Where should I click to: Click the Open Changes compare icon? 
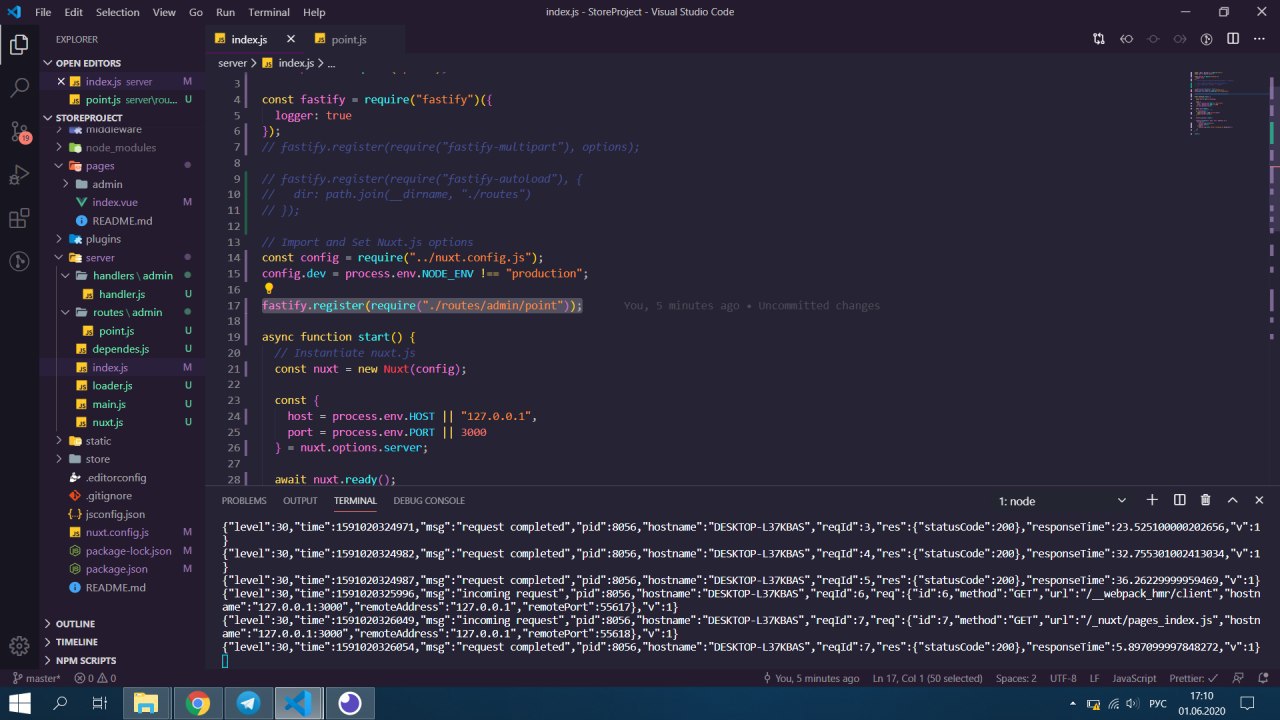point(1099,39)
